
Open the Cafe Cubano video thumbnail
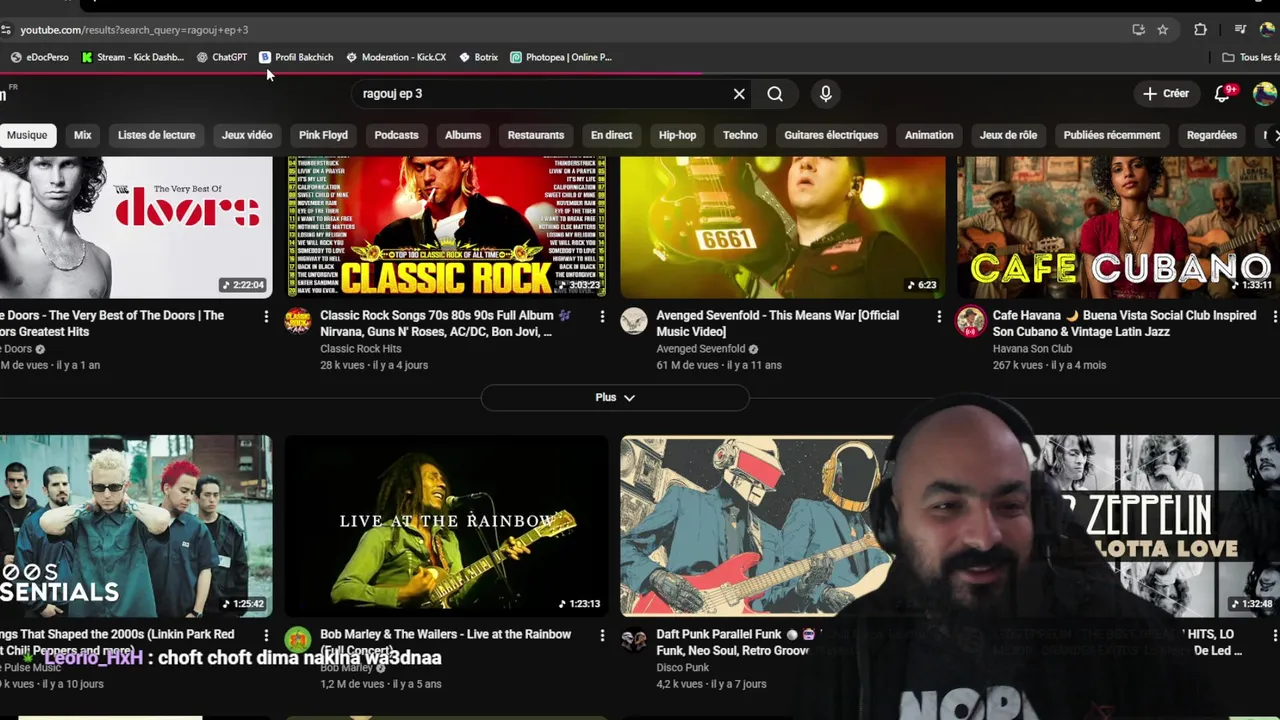1118,227
